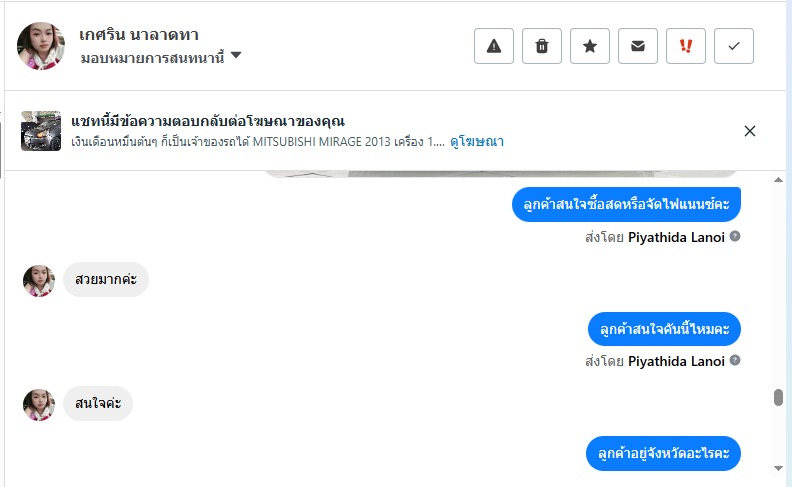Delete conversation with trash can icon
Viewport: 792px width, 487px height.
542,46
